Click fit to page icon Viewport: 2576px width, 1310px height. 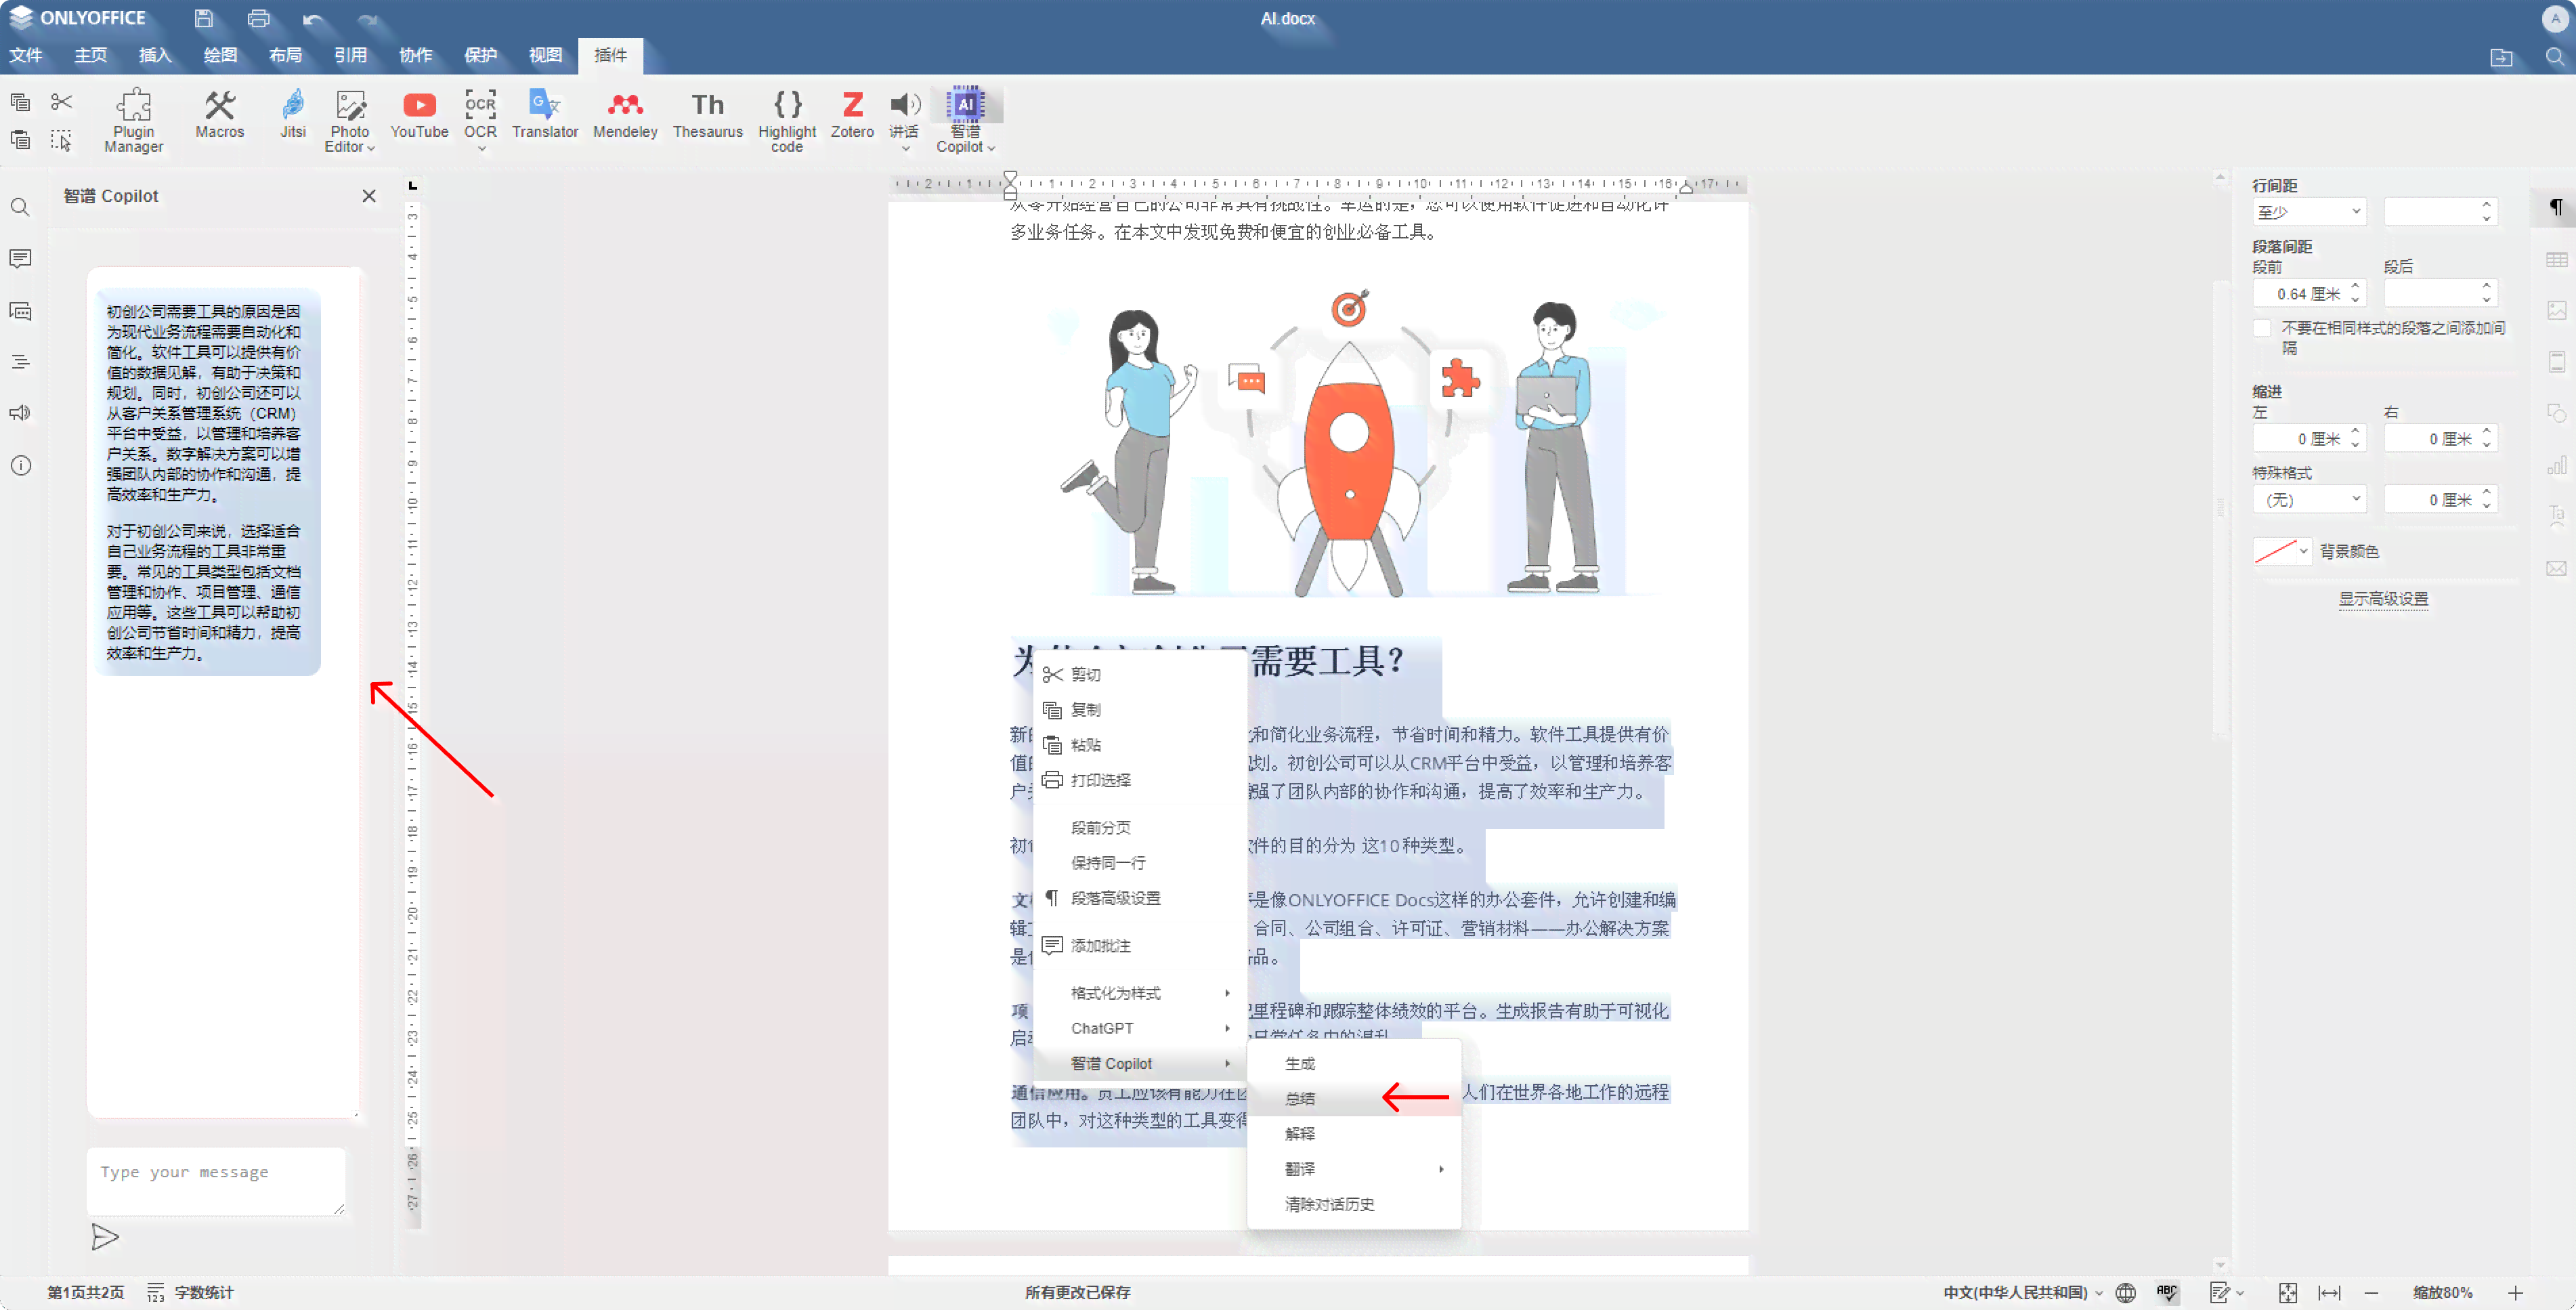2287,1293
